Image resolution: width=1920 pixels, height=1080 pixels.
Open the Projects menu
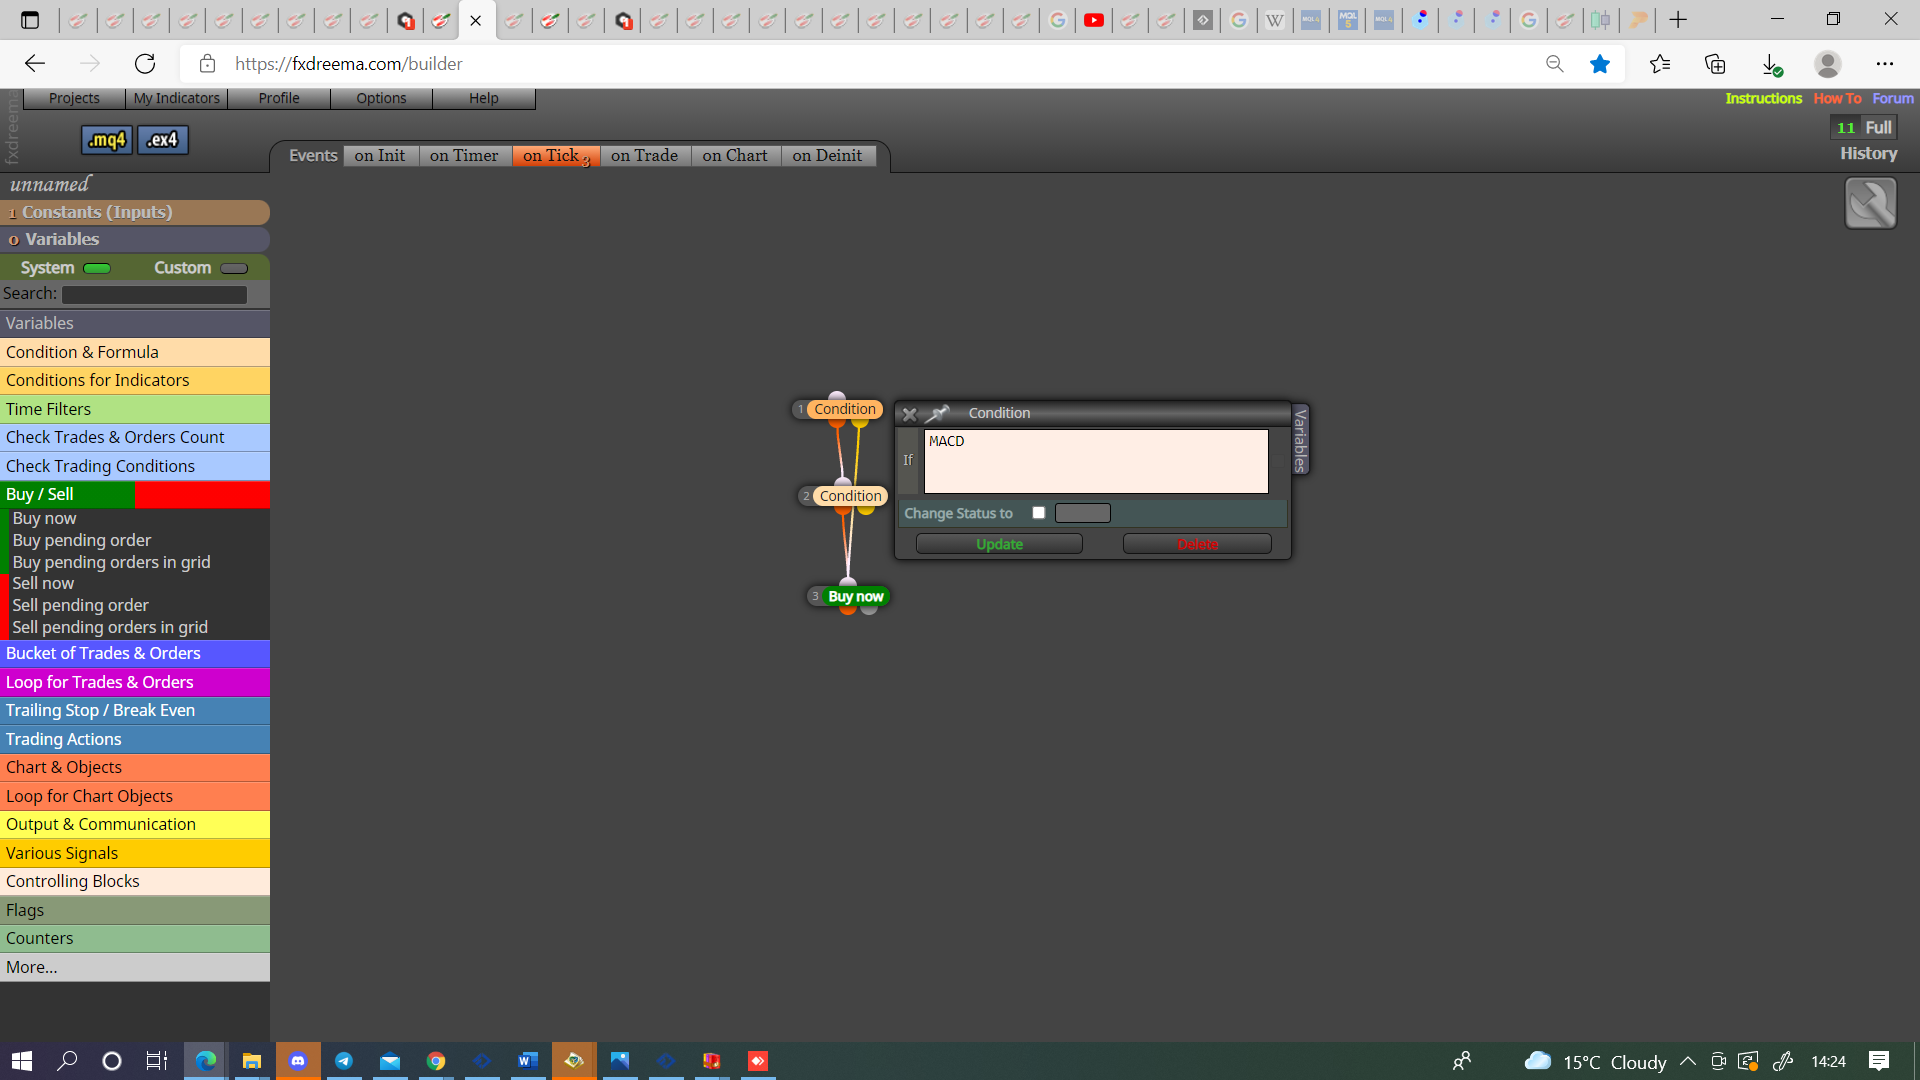click(x=74, y=98)
